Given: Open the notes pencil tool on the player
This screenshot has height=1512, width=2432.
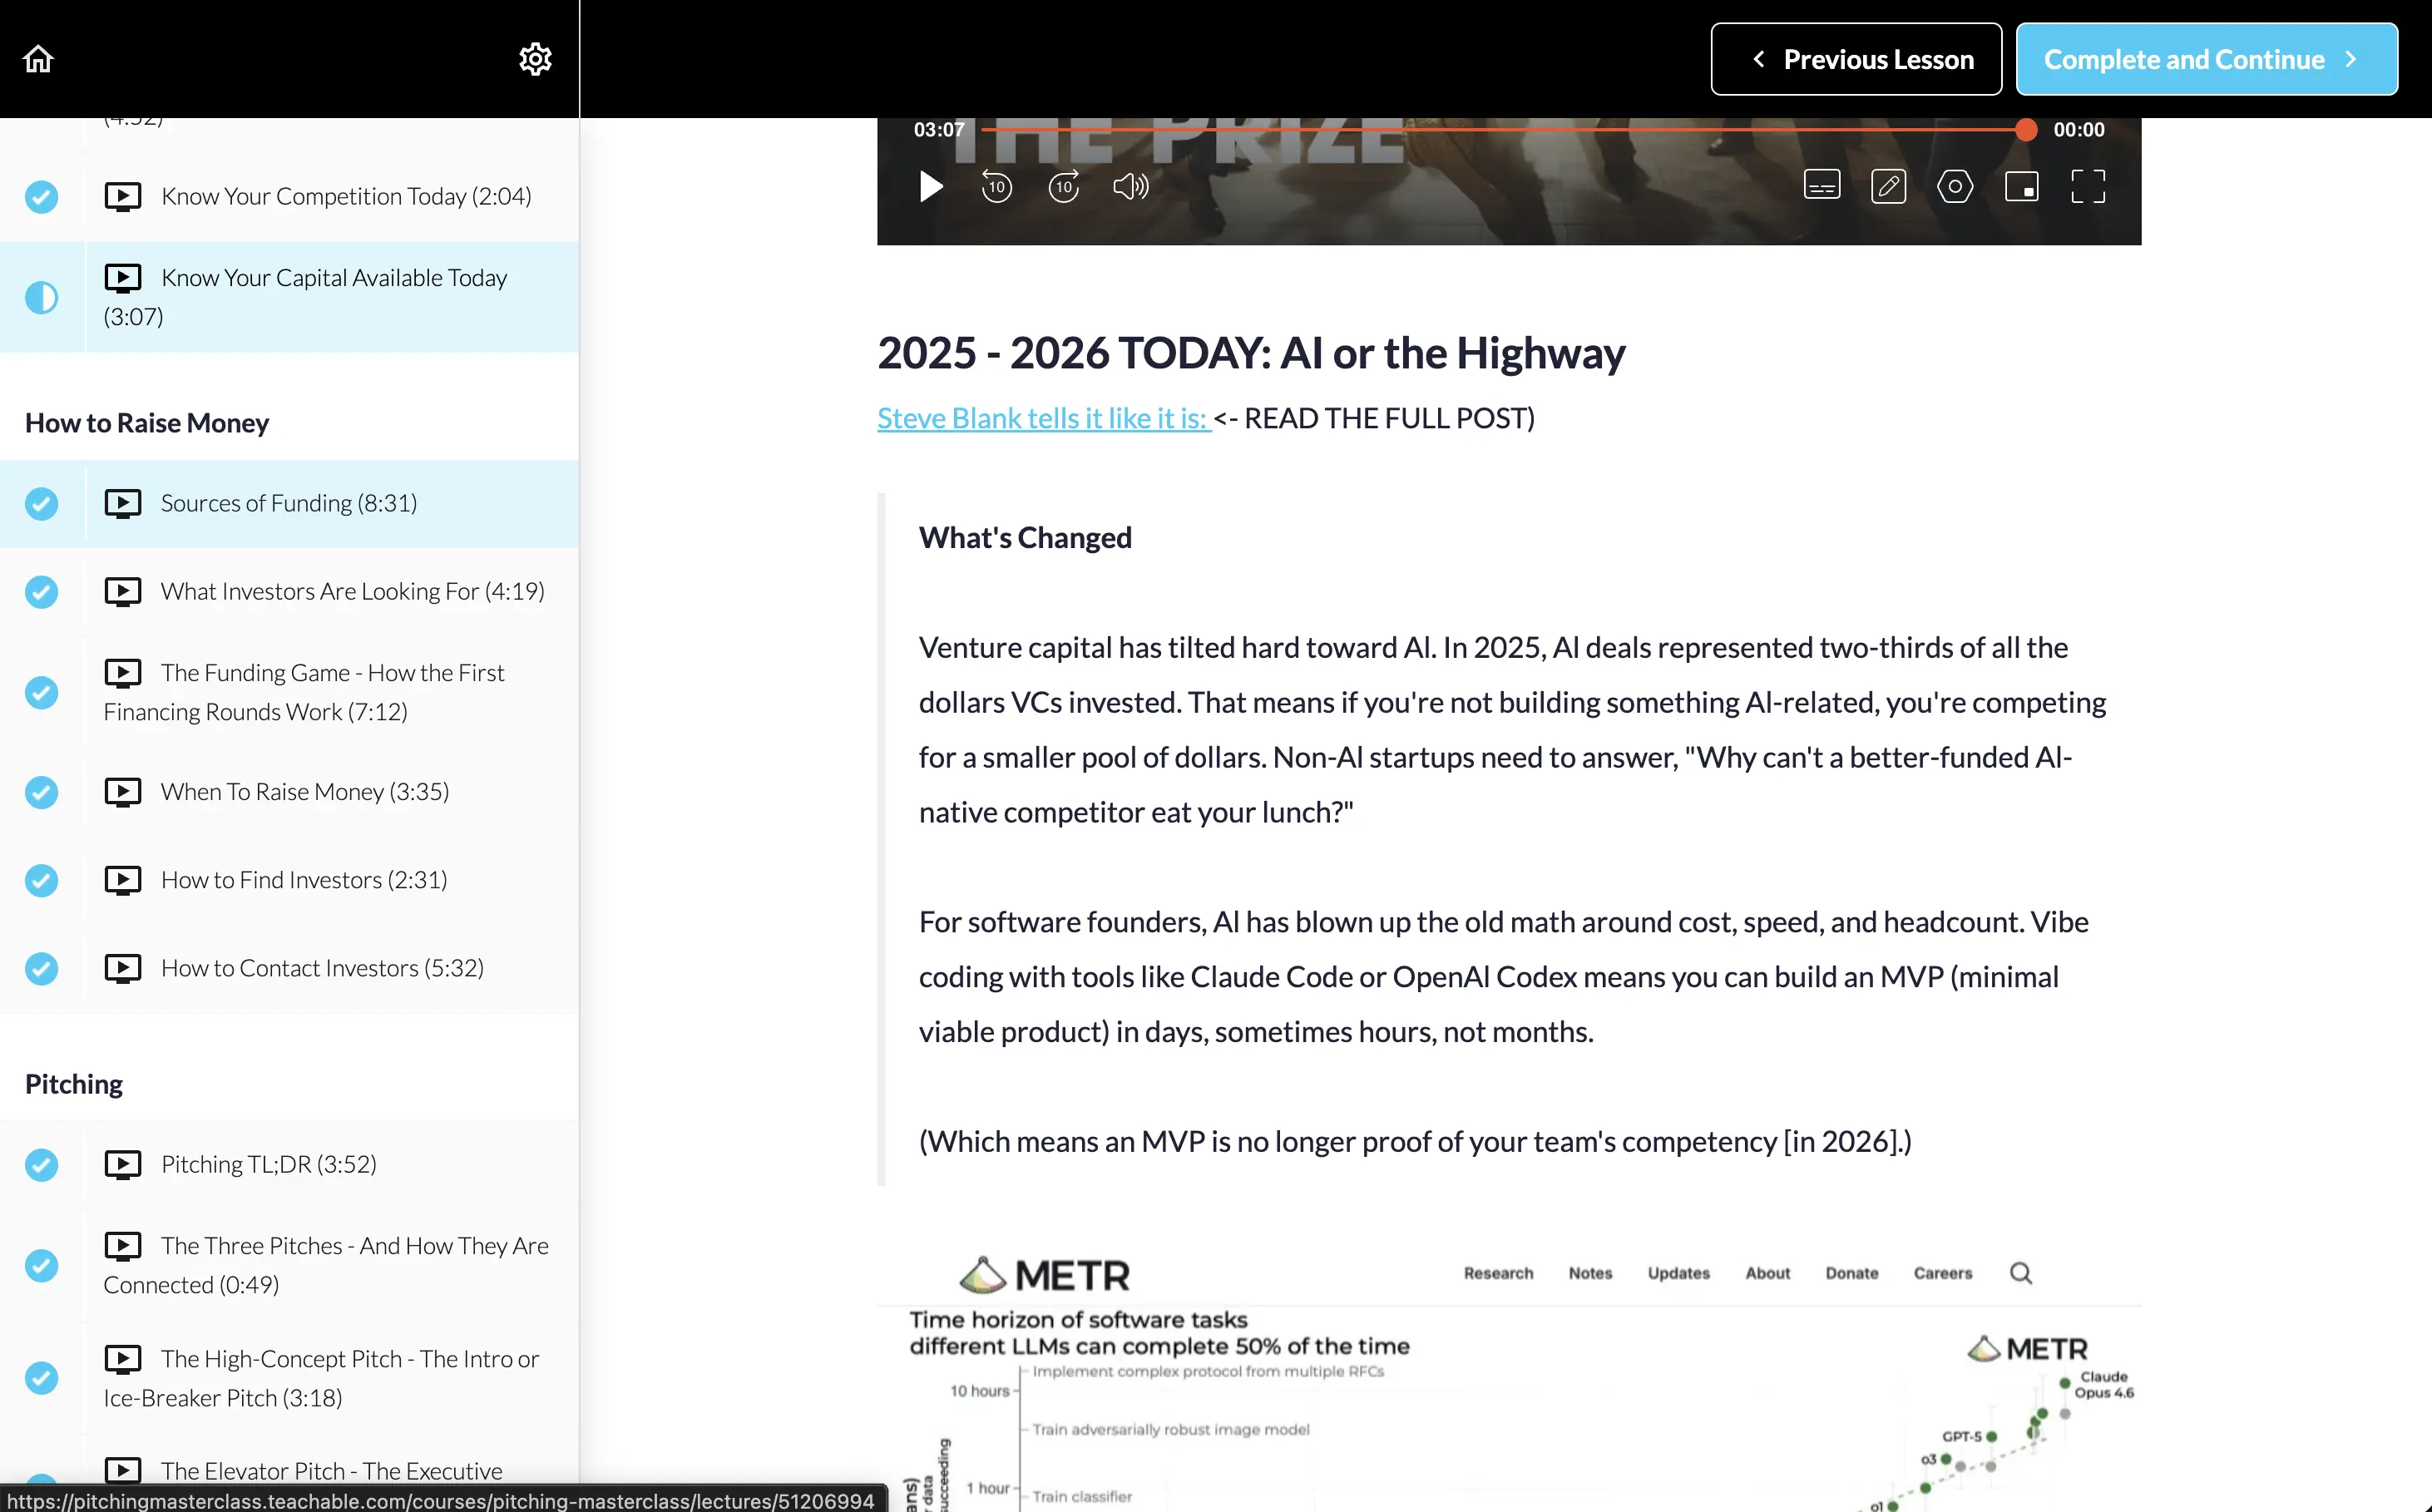Looking at the screenshot, I should 1888,186.
